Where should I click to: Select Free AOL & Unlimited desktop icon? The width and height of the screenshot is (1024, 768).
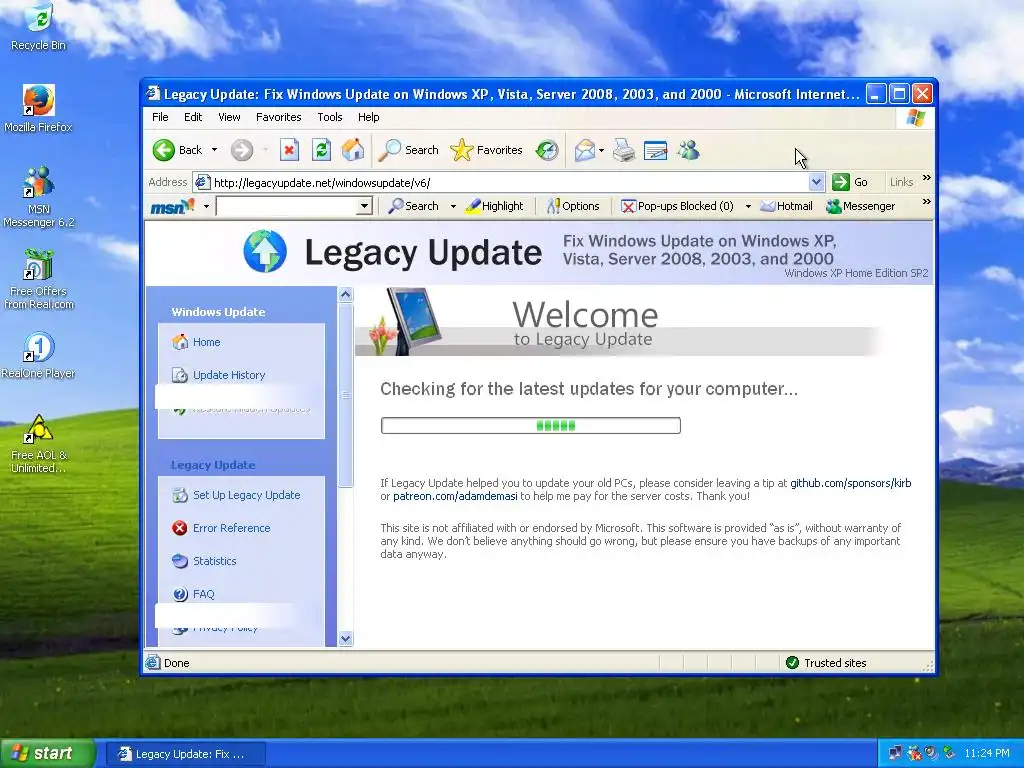pyautogui.click(x=39, y=444)
